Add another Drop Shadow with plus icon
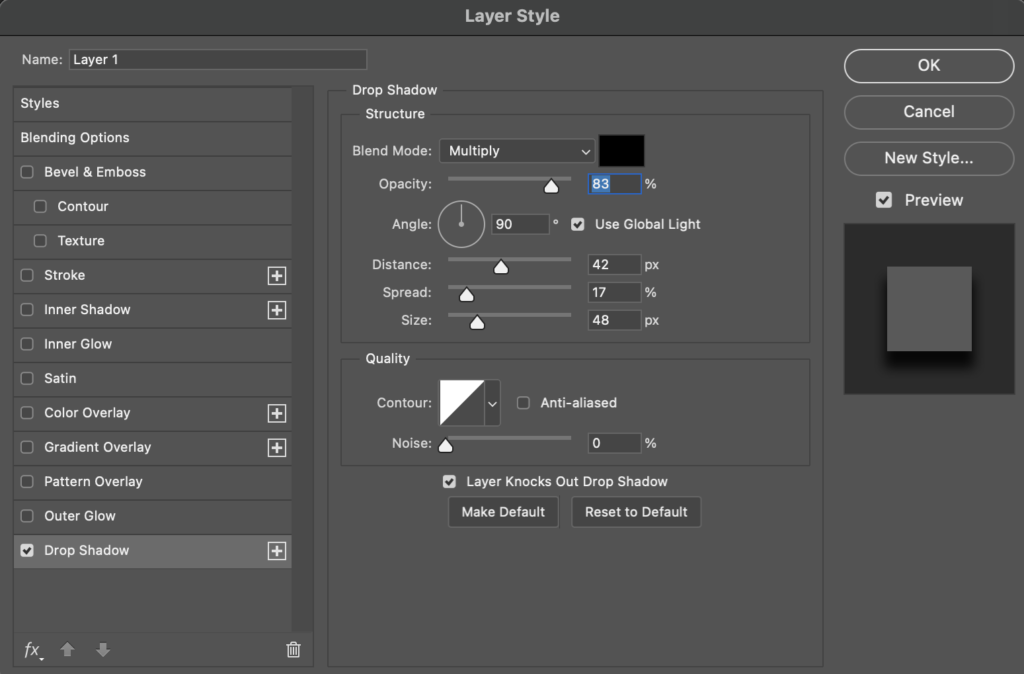Viewport: 1024px width, 674px height. [277, 551]
